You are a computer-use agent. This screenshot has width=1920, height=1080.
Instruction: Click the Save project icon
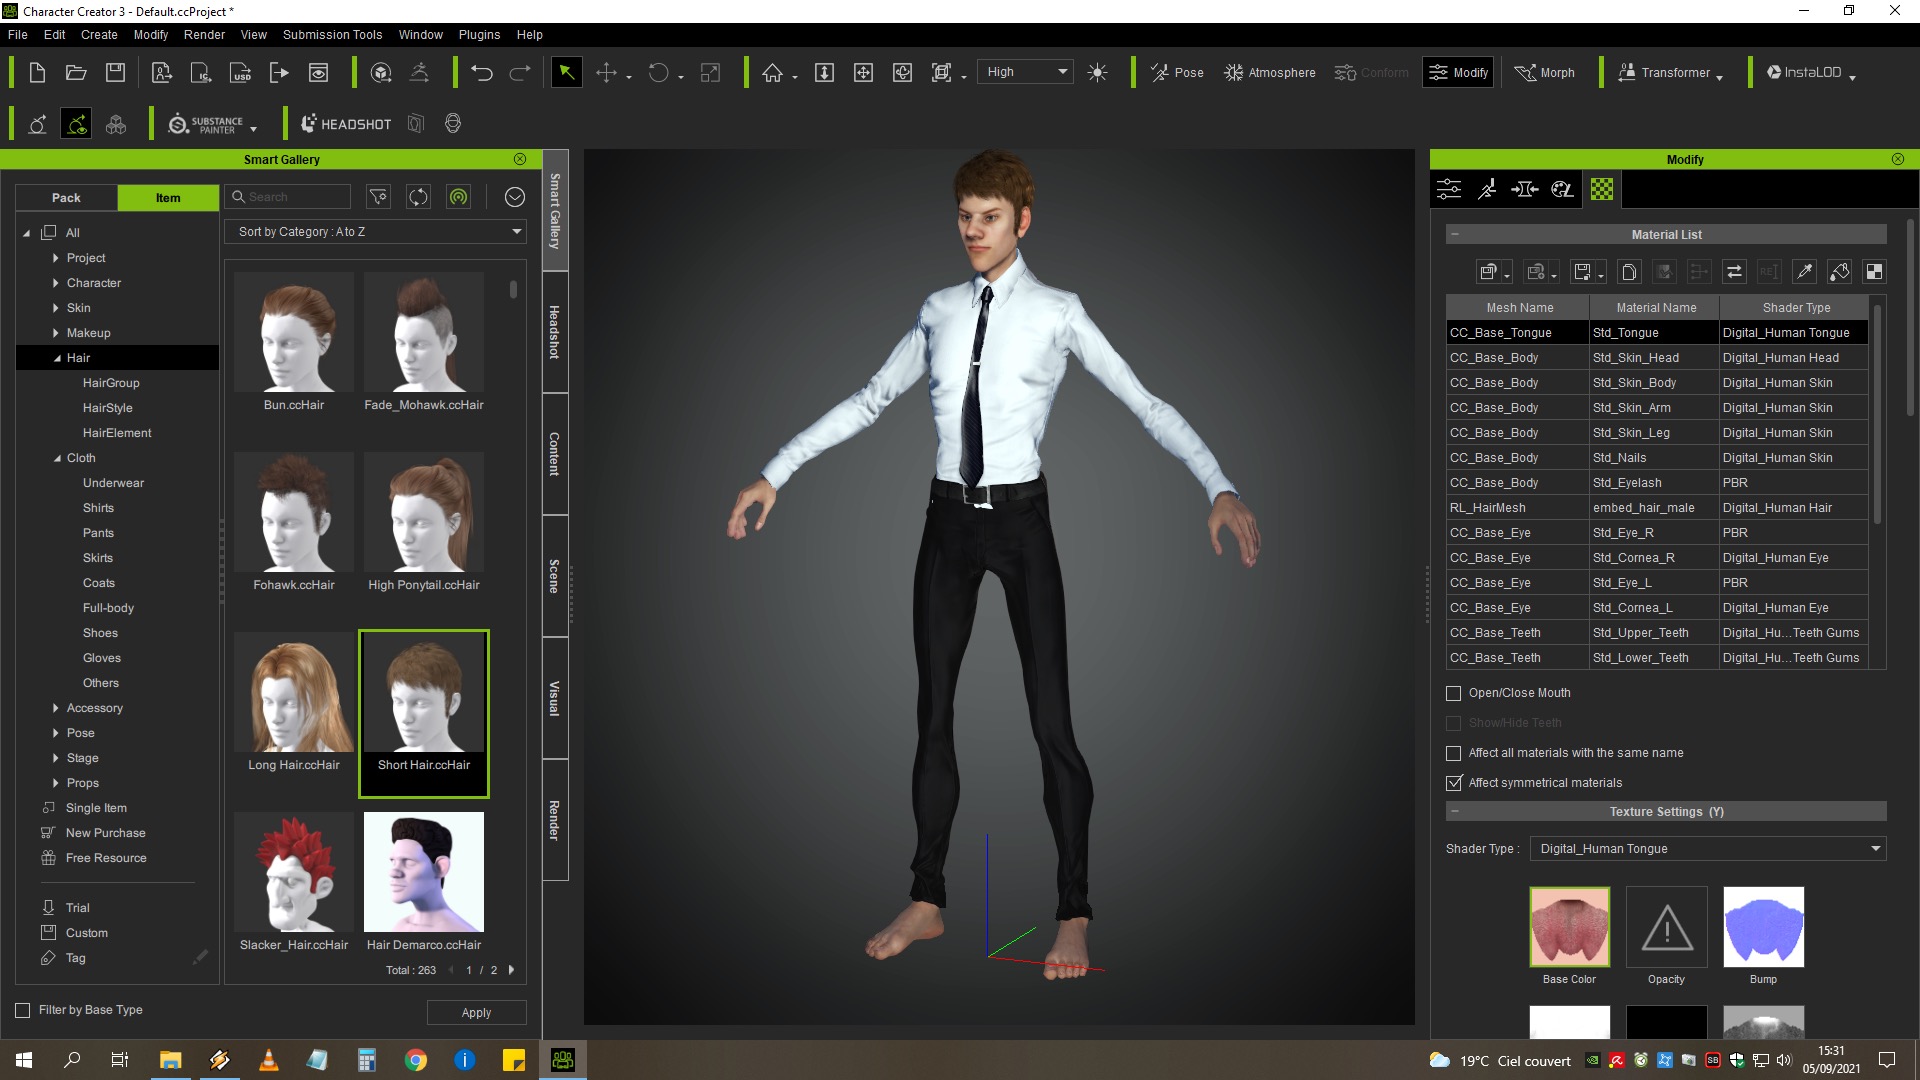pyautogui.click(x=115, y=73)
